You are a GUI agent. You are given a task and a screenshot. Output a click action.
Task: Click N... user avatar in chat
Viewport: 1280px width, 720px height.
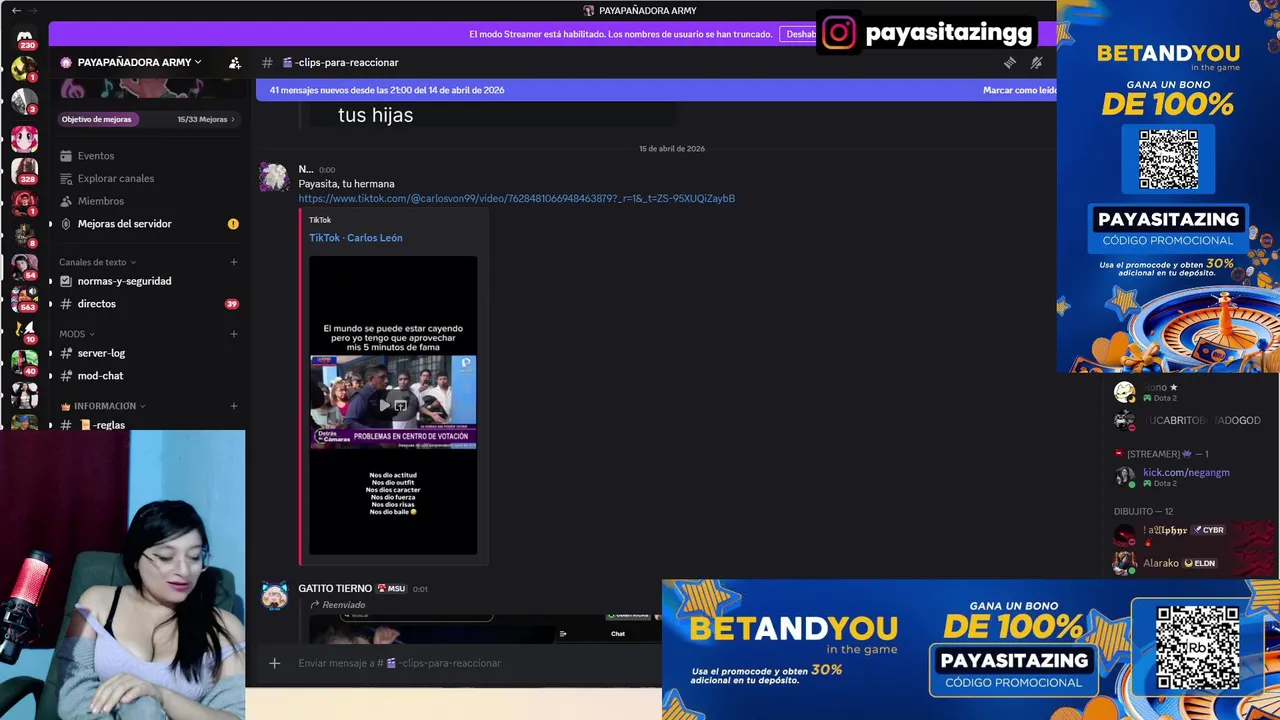point(274,177)
